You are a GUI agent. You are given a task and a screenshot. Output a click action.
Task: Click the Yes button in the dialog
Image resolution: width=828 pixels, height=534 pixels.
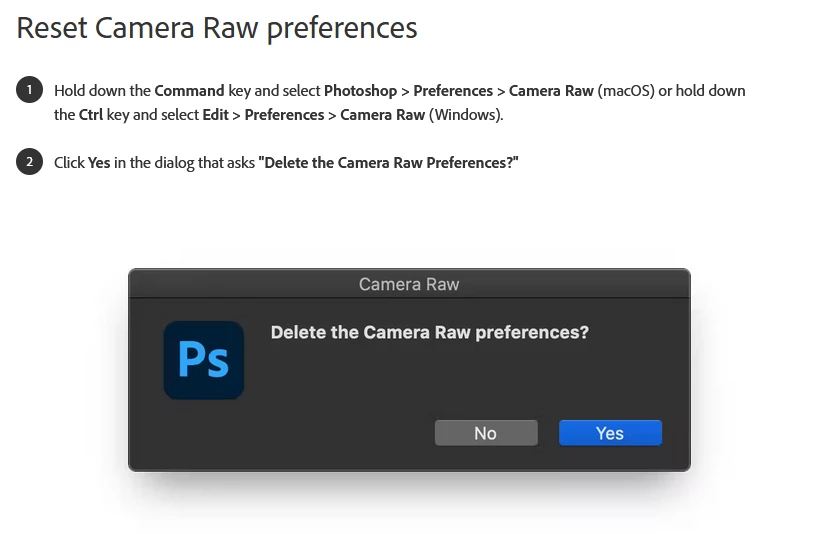point(609,433)
